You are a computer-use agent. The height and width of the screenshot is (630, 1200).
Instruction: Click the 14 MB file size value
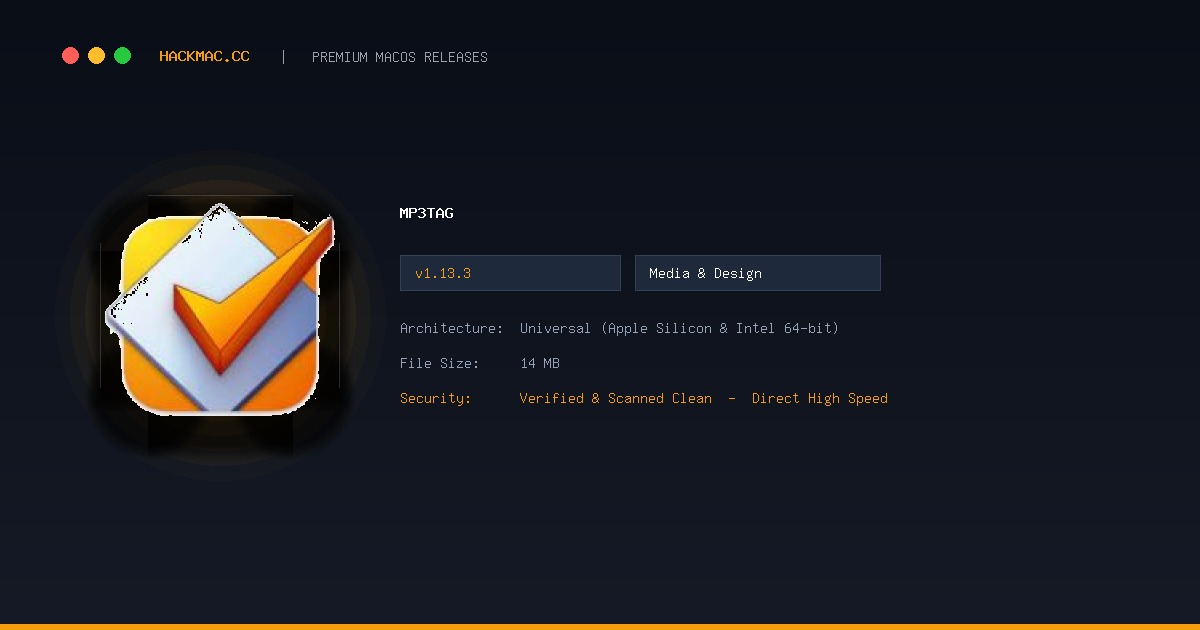tap(540, 363)
